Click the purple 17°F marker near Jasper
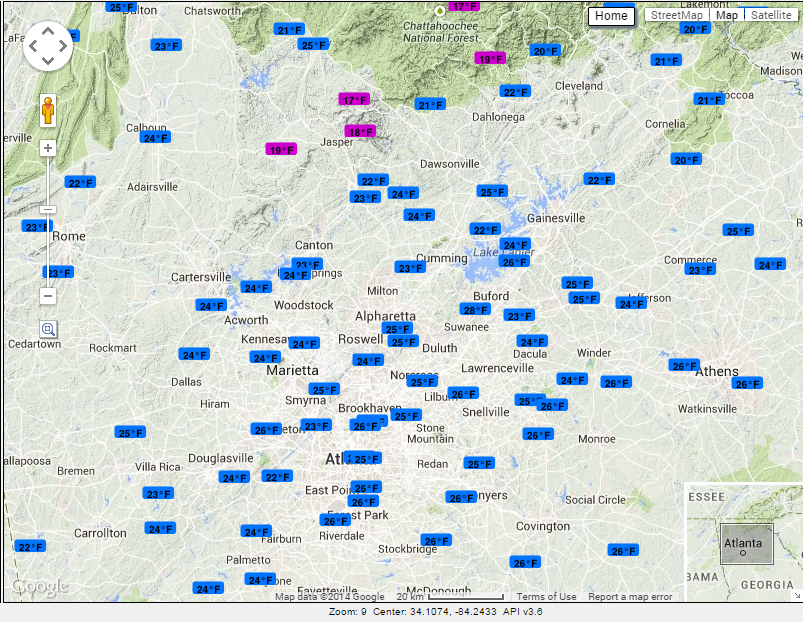 [354, 100]
